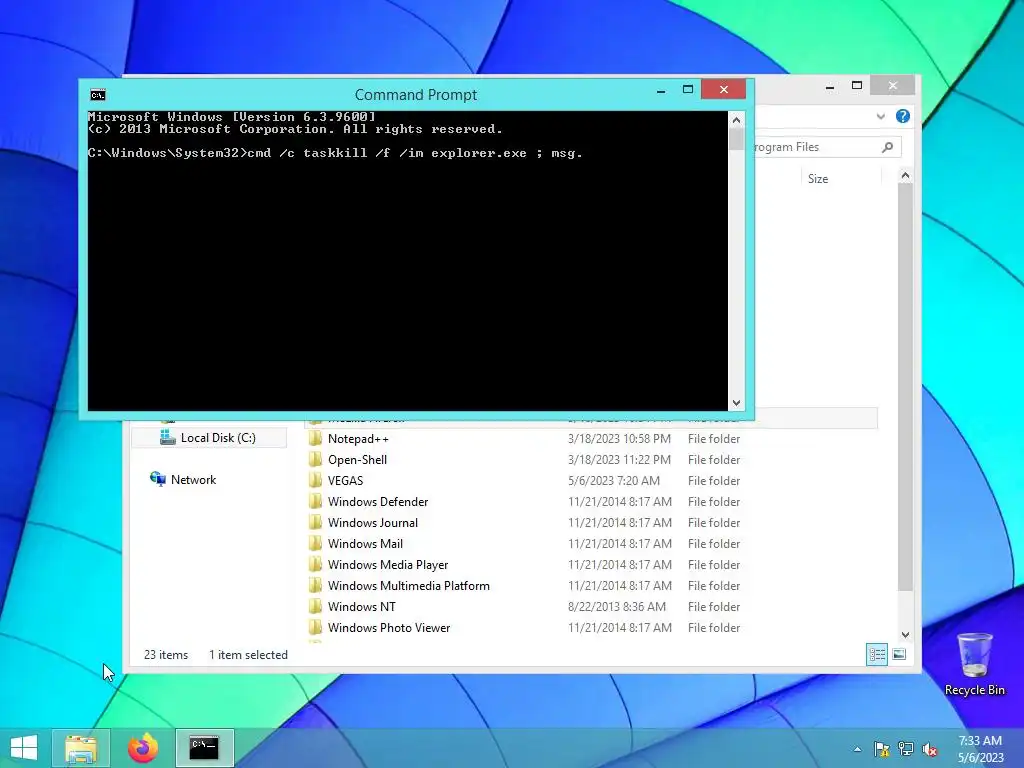Image resolution: width=1024 pixels, height=768 pixels.
Task: Minimize the Command Prompt window
Action: pyautogui.click(x=661, y=90)
